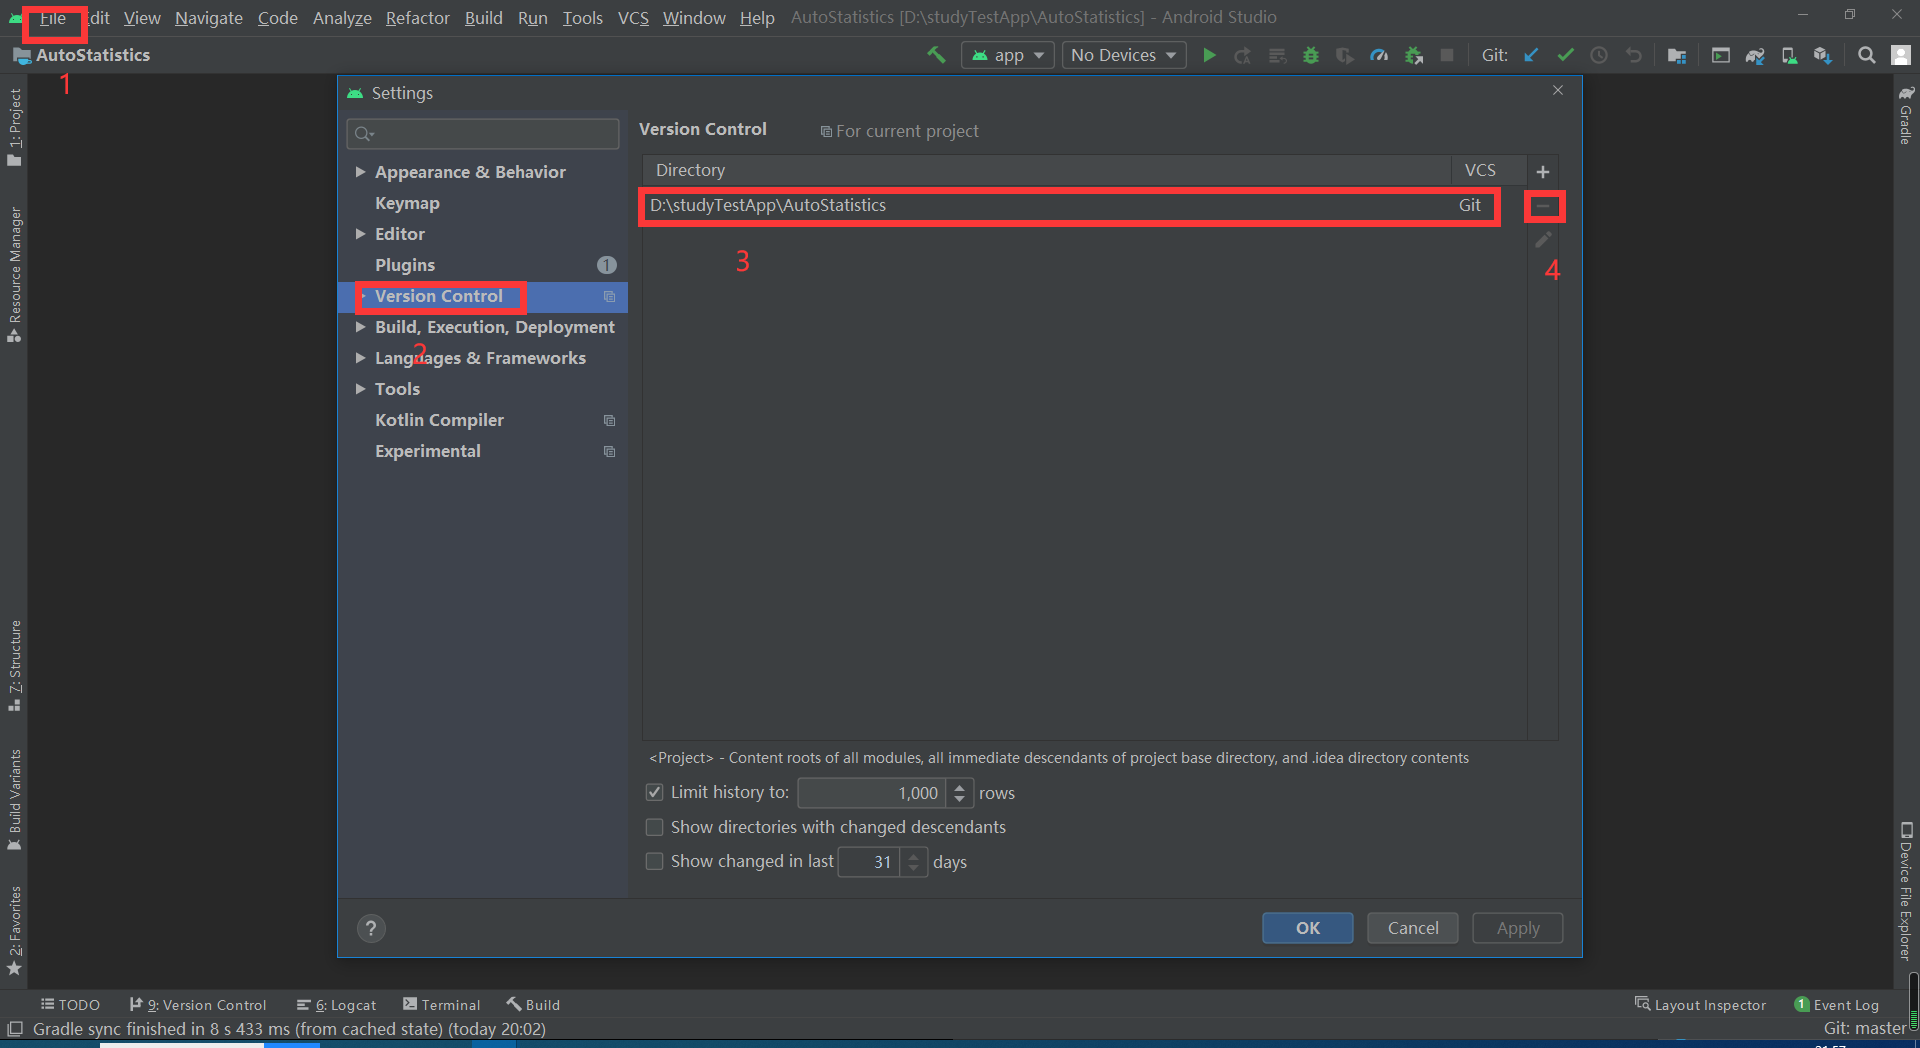Click the Run Anything icon

click(x=1720, y=55)
